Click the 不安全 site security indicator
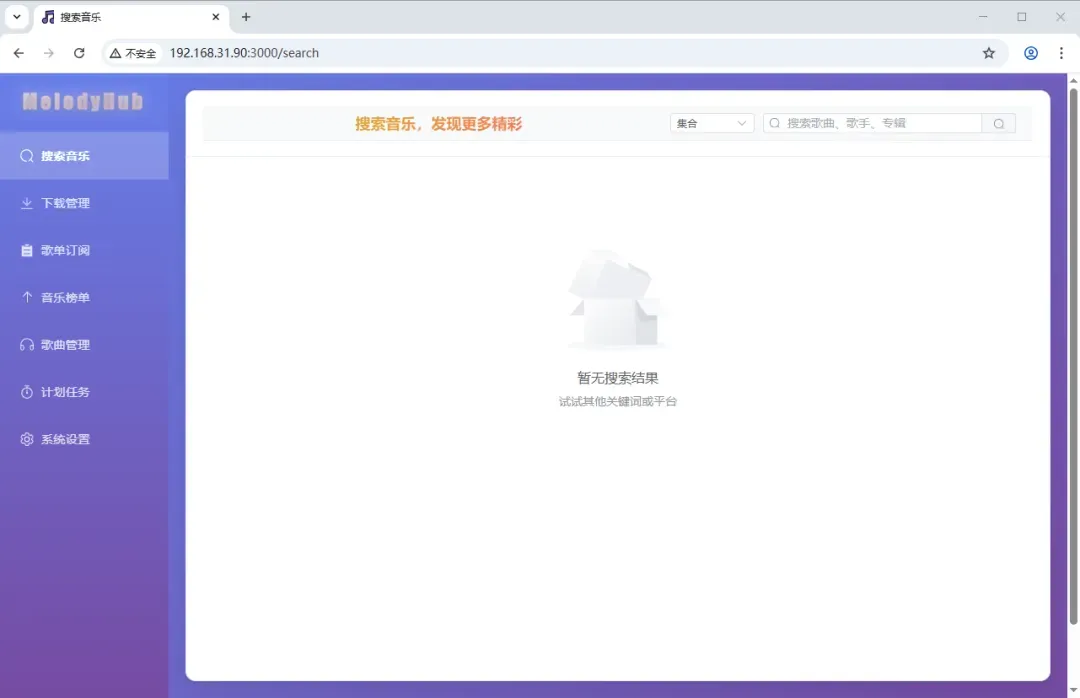Viewport: 1080px width, 698px height. (x=133, y=53)
